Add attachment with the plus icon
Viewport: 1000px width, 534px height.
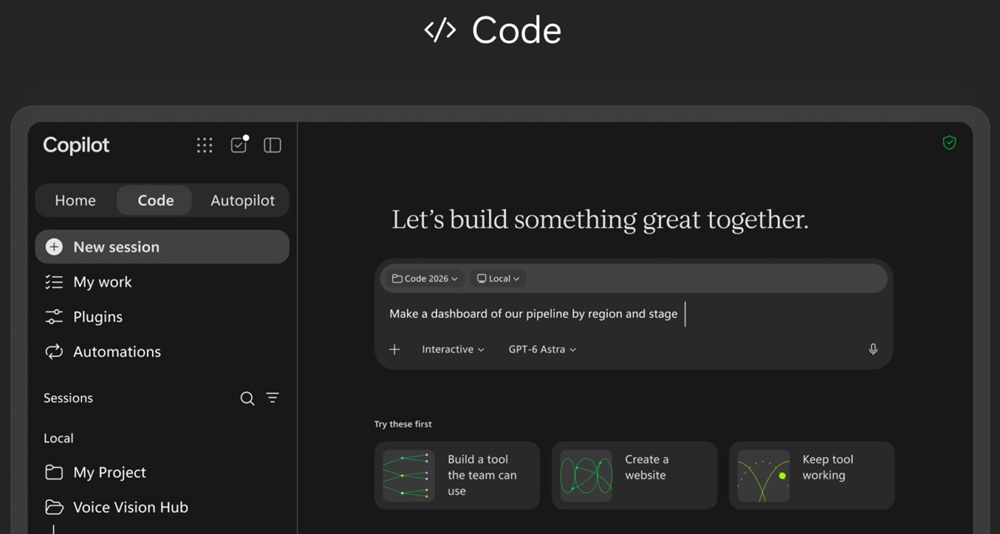pyautogui.click(x=395, y=349)
